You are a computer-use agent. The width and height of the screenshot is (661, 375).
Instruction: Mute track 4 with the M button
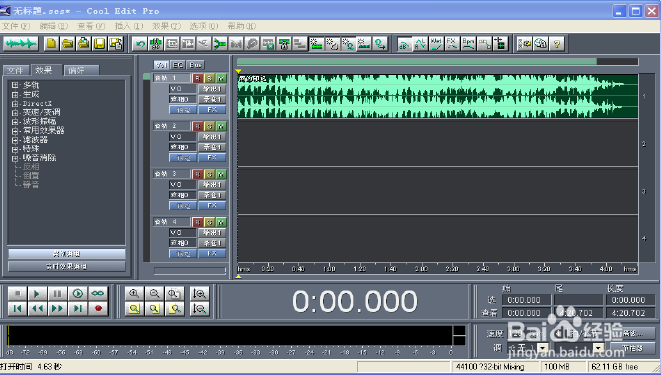pos(221,222)
